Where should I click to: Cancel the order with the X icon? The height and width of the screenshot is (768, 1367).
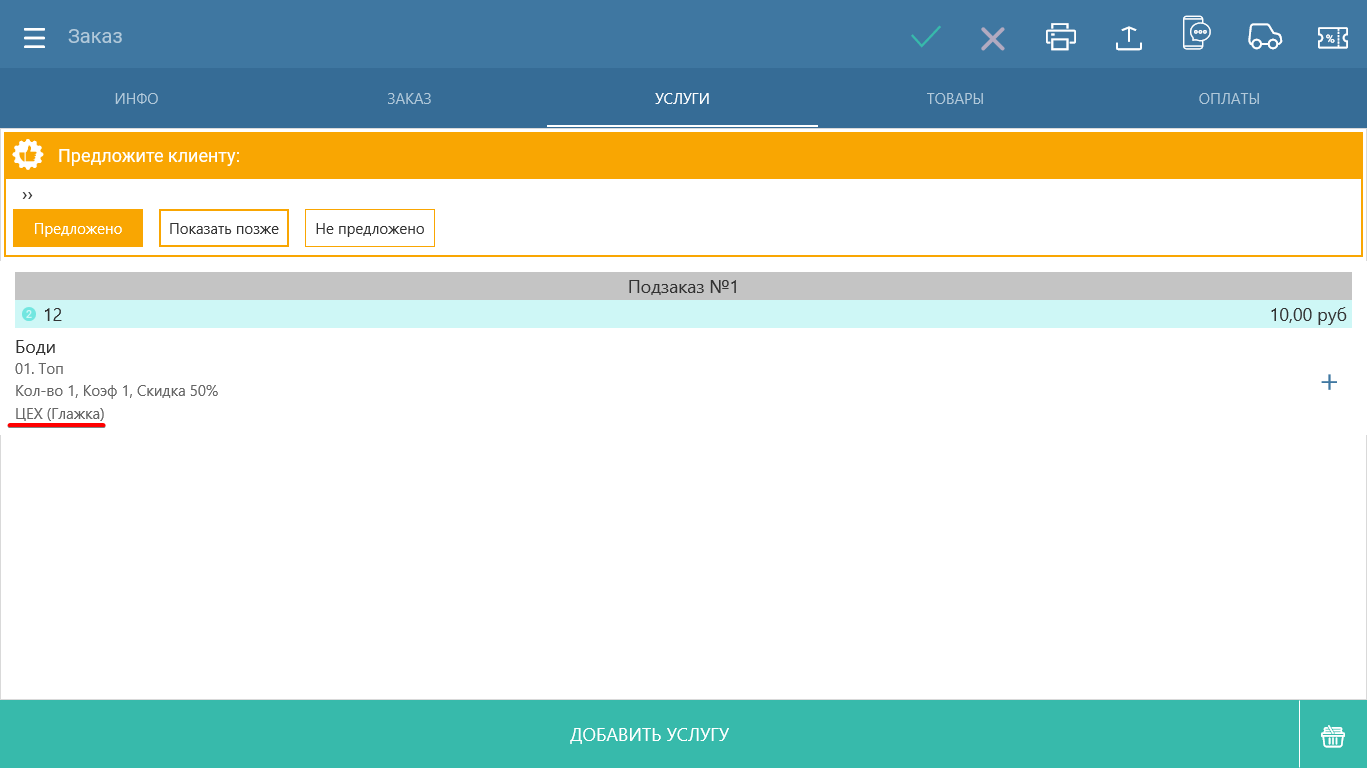(x=992, y=38)
